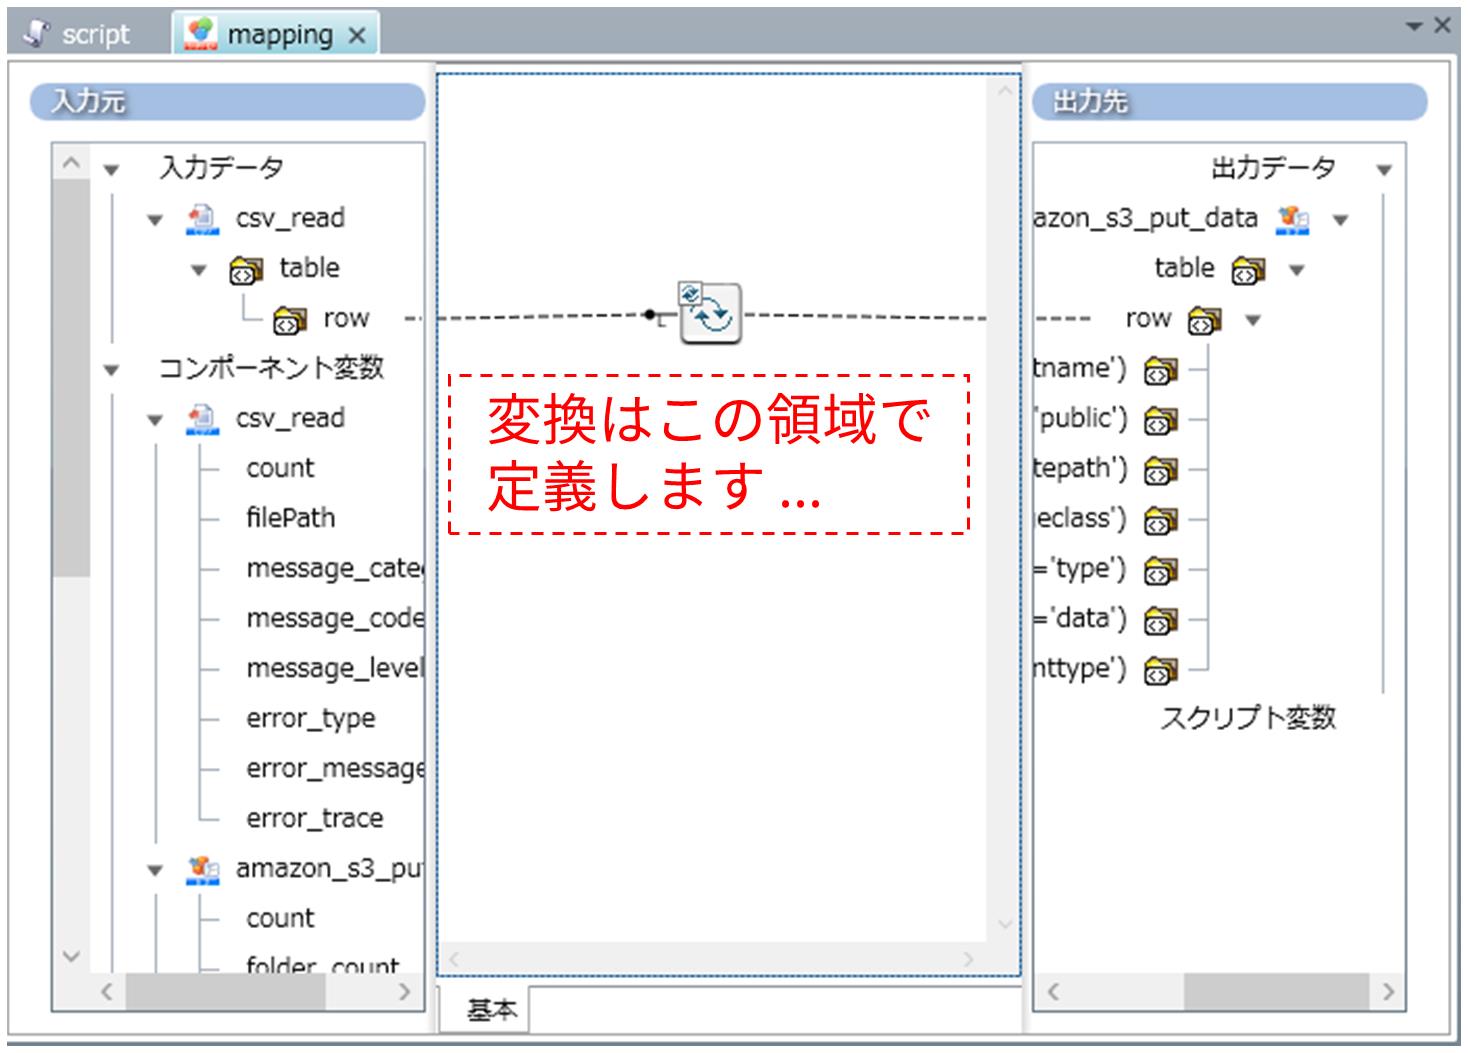Viewport: 1468px width, 1053px height.
Task: Click the icon next to 'type' output field
Action: point(1160,570)
